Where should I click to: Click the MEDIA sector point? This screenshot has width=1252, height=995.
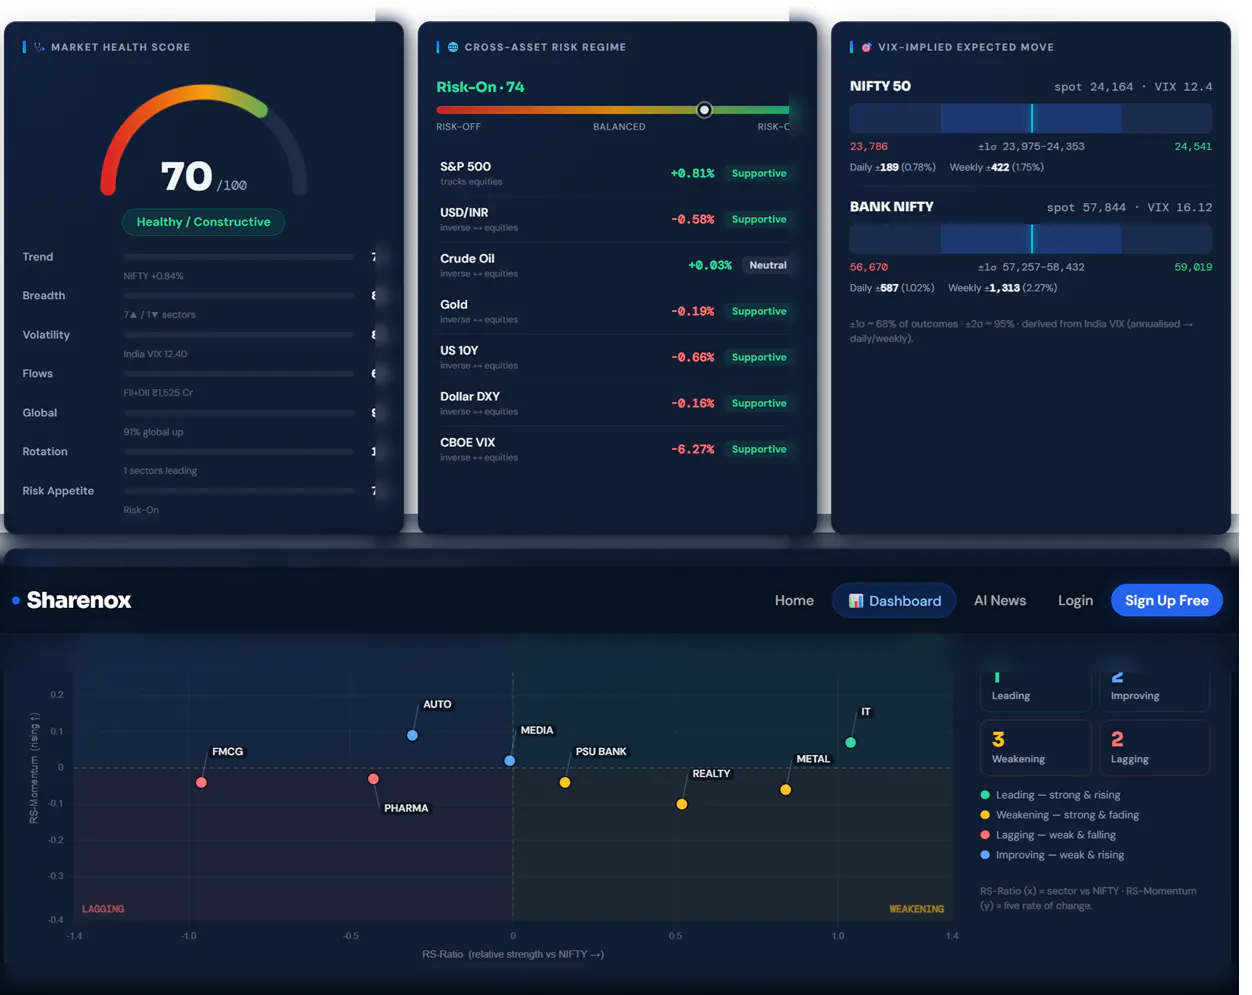pyautogui.click(x=510, y=761)
